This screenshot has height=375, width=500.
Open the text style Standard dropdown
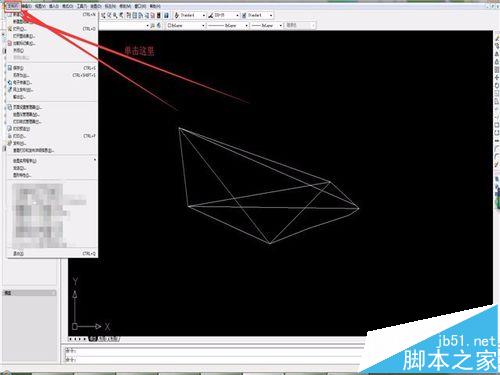click(193, 15)
